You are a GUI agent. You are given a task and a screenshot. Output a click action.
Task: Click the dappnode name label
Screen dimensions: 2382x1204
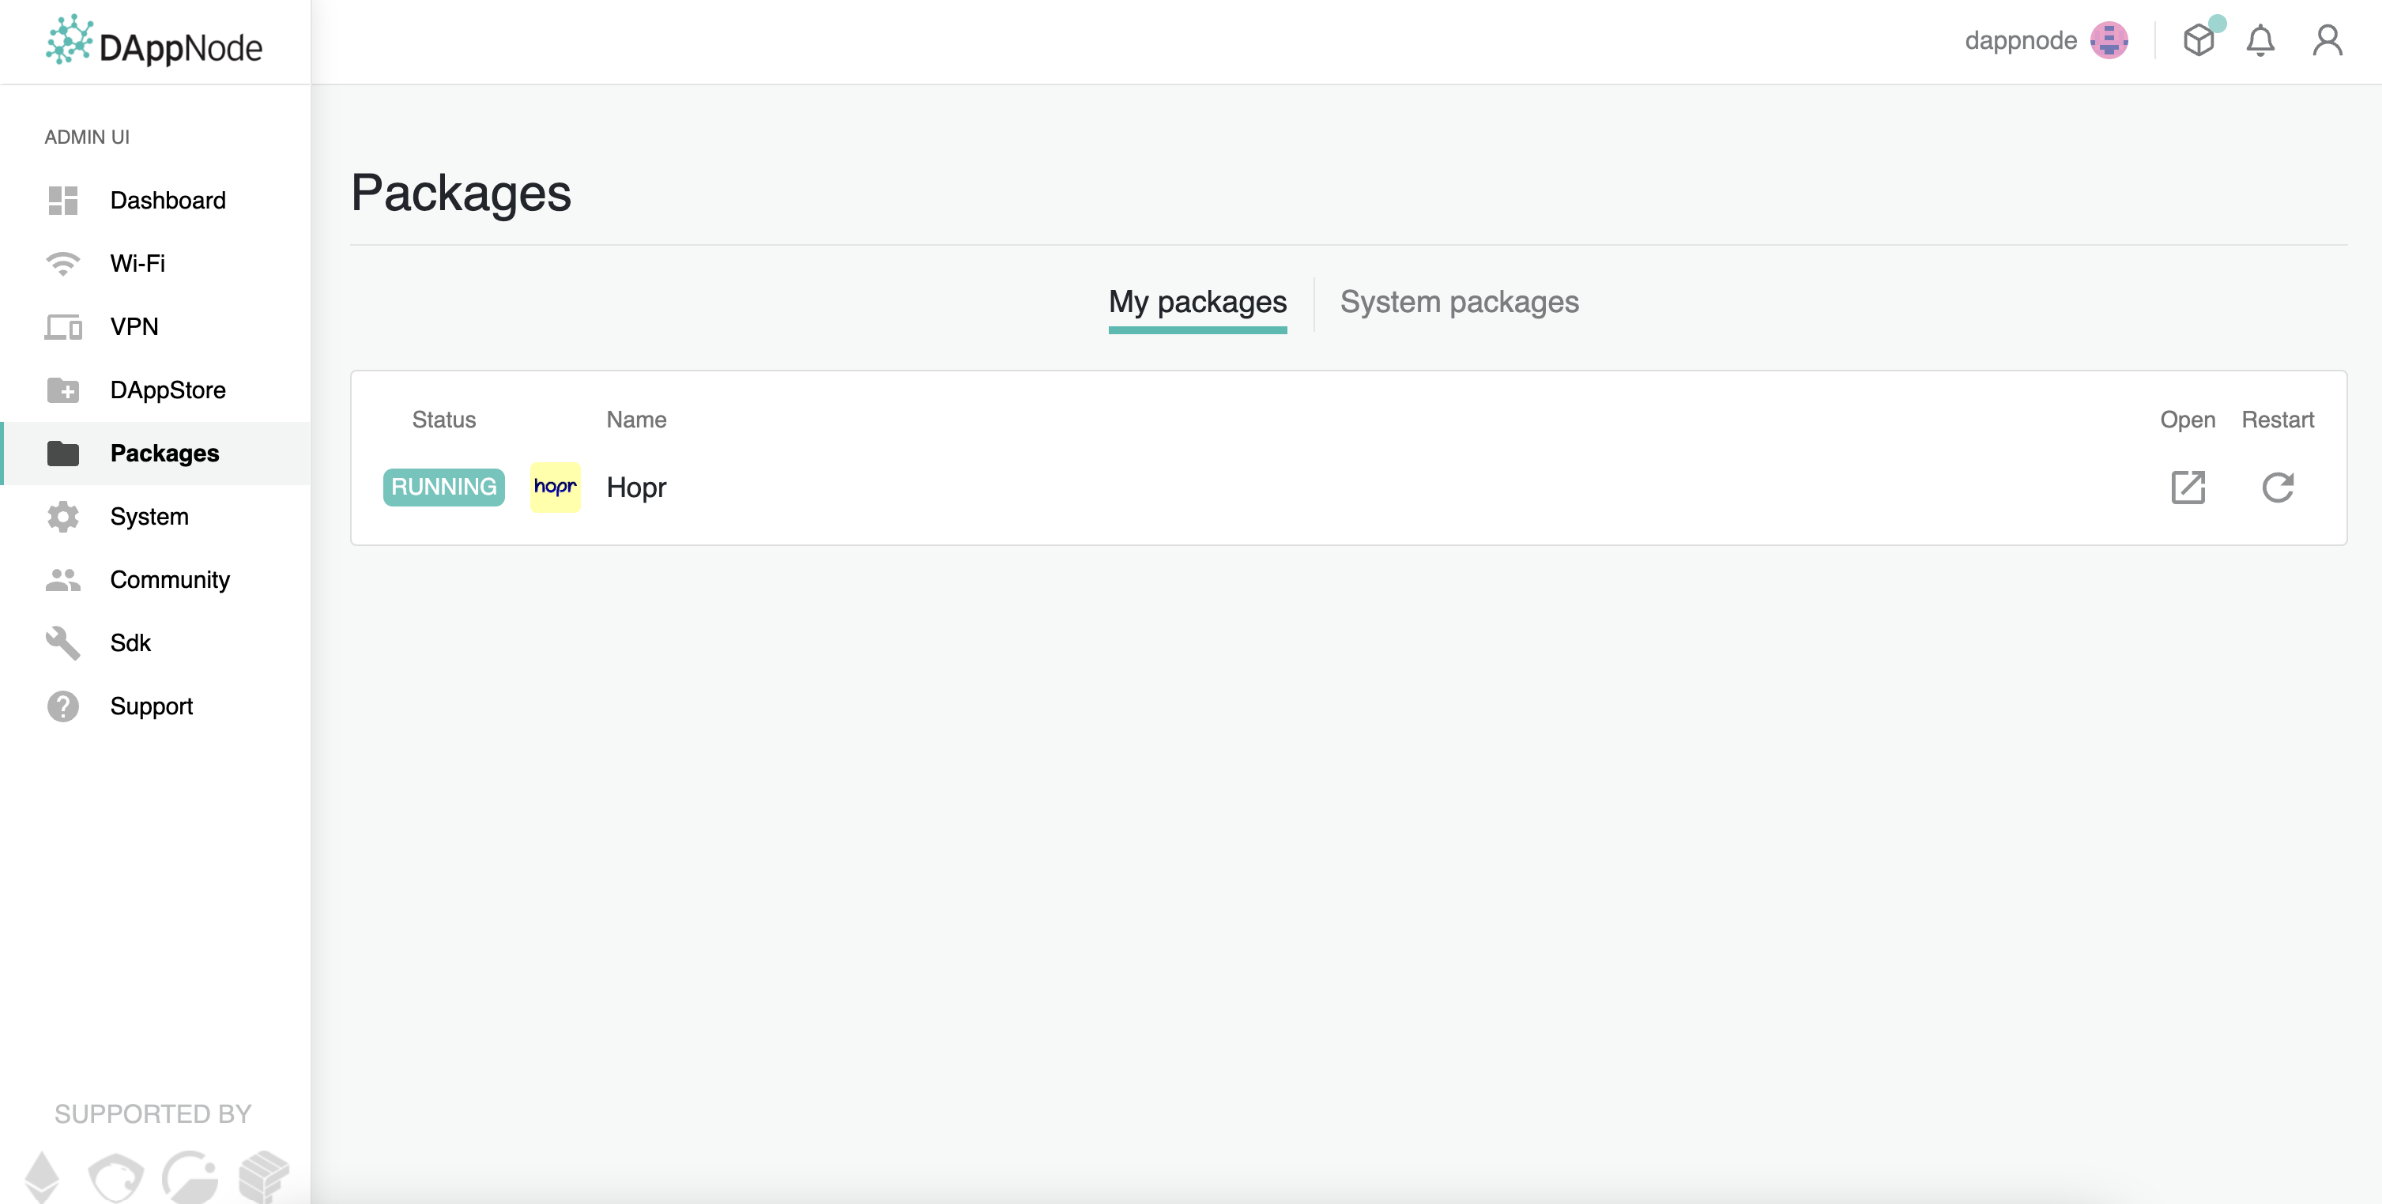click(x=2020, y=41)
